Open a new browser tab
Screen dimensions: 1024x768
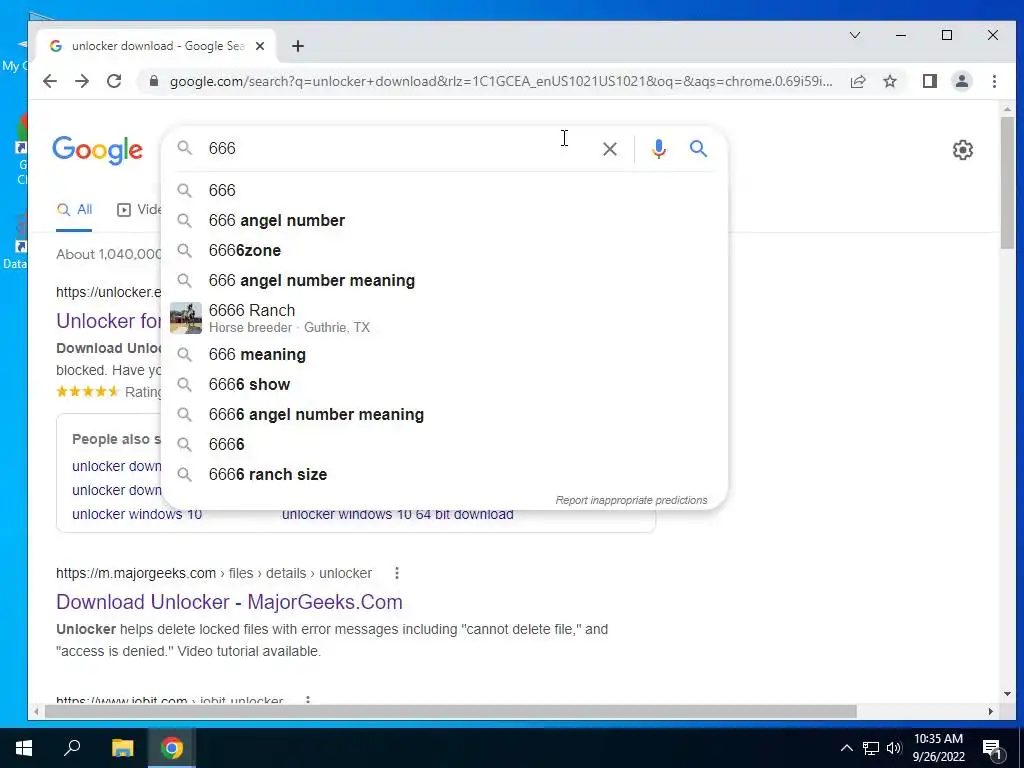tap(298, 46)
